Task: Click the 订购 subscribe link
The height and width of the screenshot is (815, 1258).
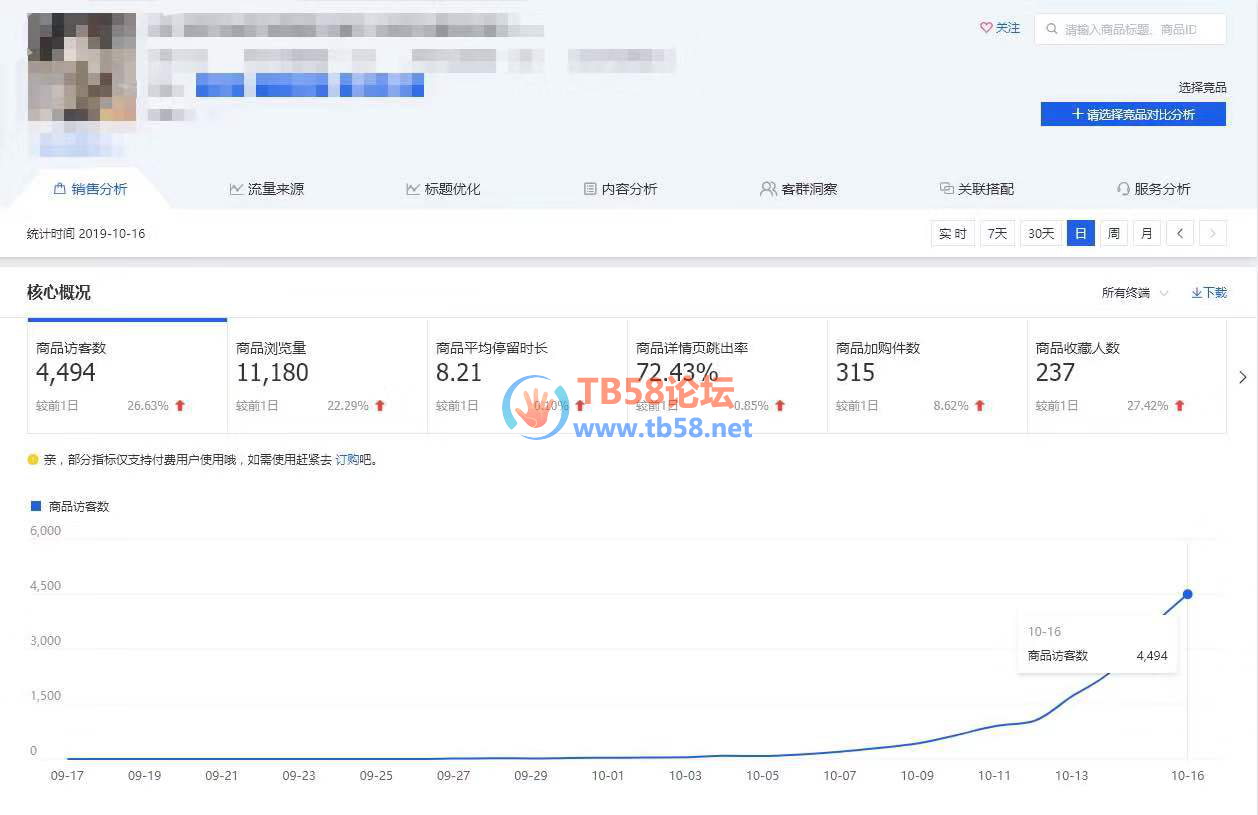Action: point(346,460)
